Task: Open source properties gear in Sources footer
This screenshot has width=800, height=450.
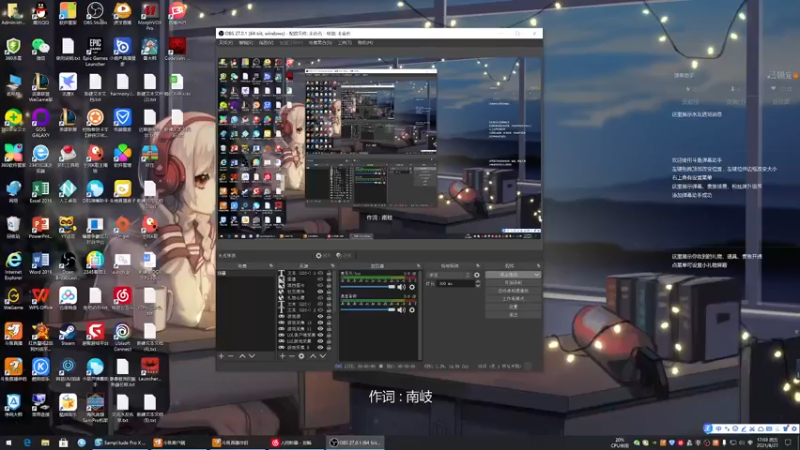Action: click(302, 356)
